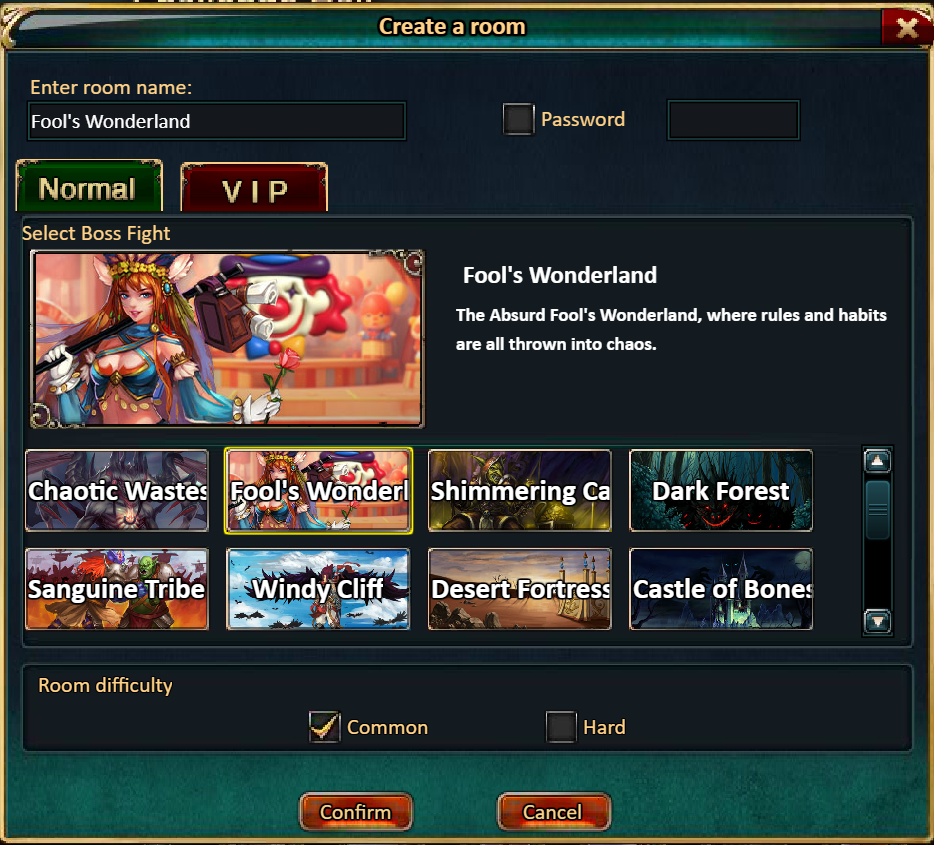Image resolution: width=934 pixels, height=845 pixels.
Task: Pick the Dark Forest boss fight
Action: (721, 491)
